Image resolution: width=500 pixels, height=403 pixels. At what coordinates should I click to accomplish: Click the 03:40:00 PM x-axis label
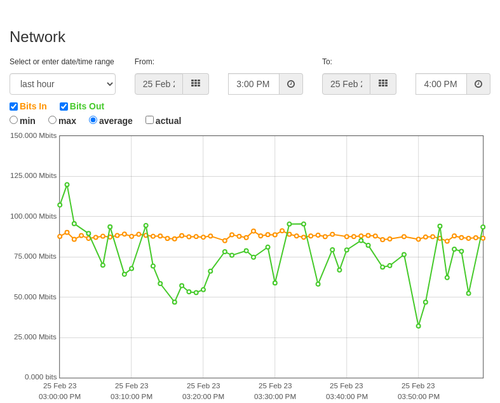coord(347,397)
